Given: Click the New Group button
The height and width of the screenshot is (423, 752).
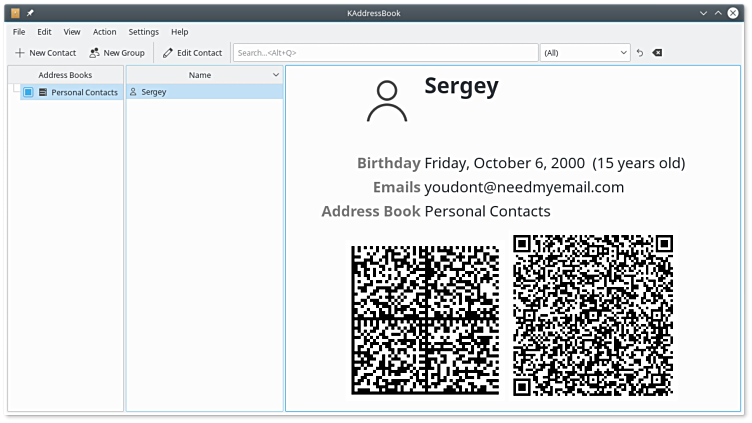Looking at the screenshot, I should pyautogui.click(x=117, y=53).
